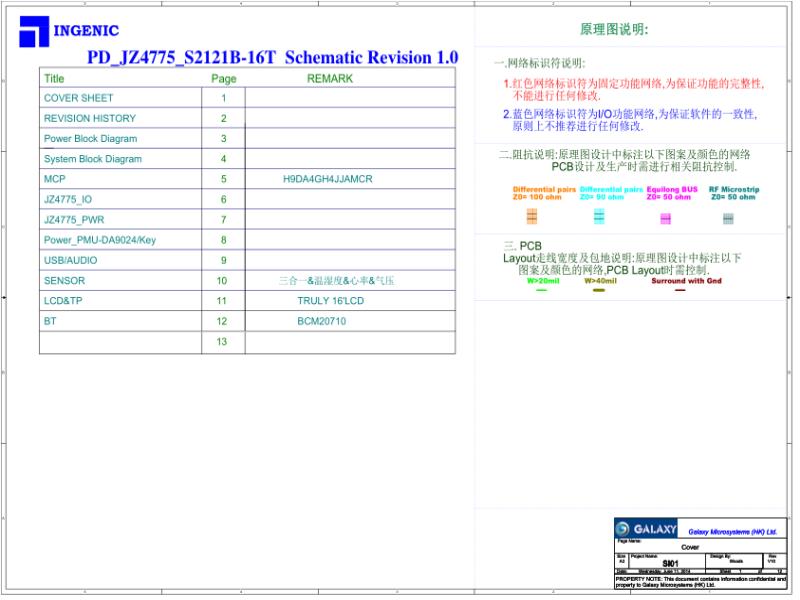Click the red Surround with Gnd line sample
The width and height of the screenshot is (800, 600).
680,290
